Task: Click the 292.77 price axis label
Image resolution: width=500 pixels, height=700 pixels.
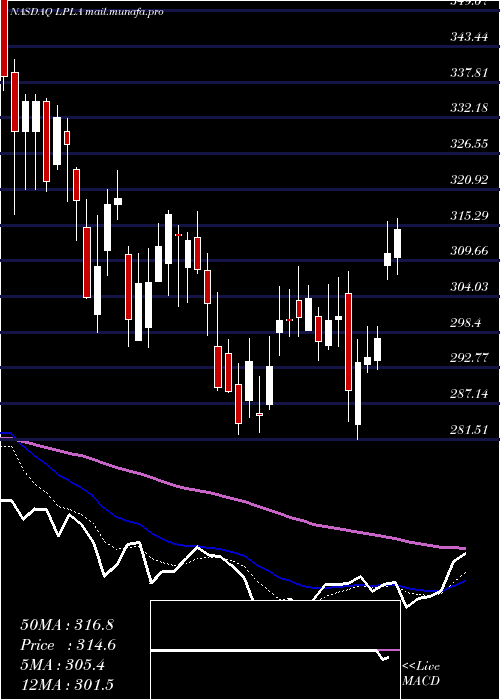Action: point(469,358)
